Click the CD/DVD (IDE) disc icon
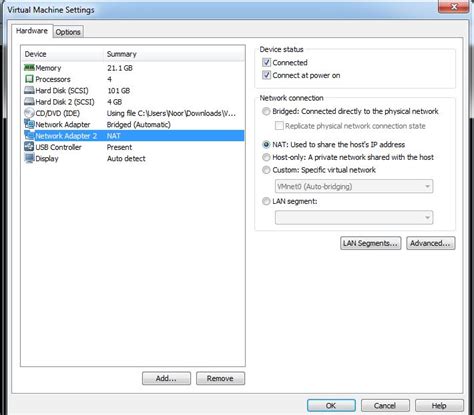474x415 pixels. [x=29, y=113]
